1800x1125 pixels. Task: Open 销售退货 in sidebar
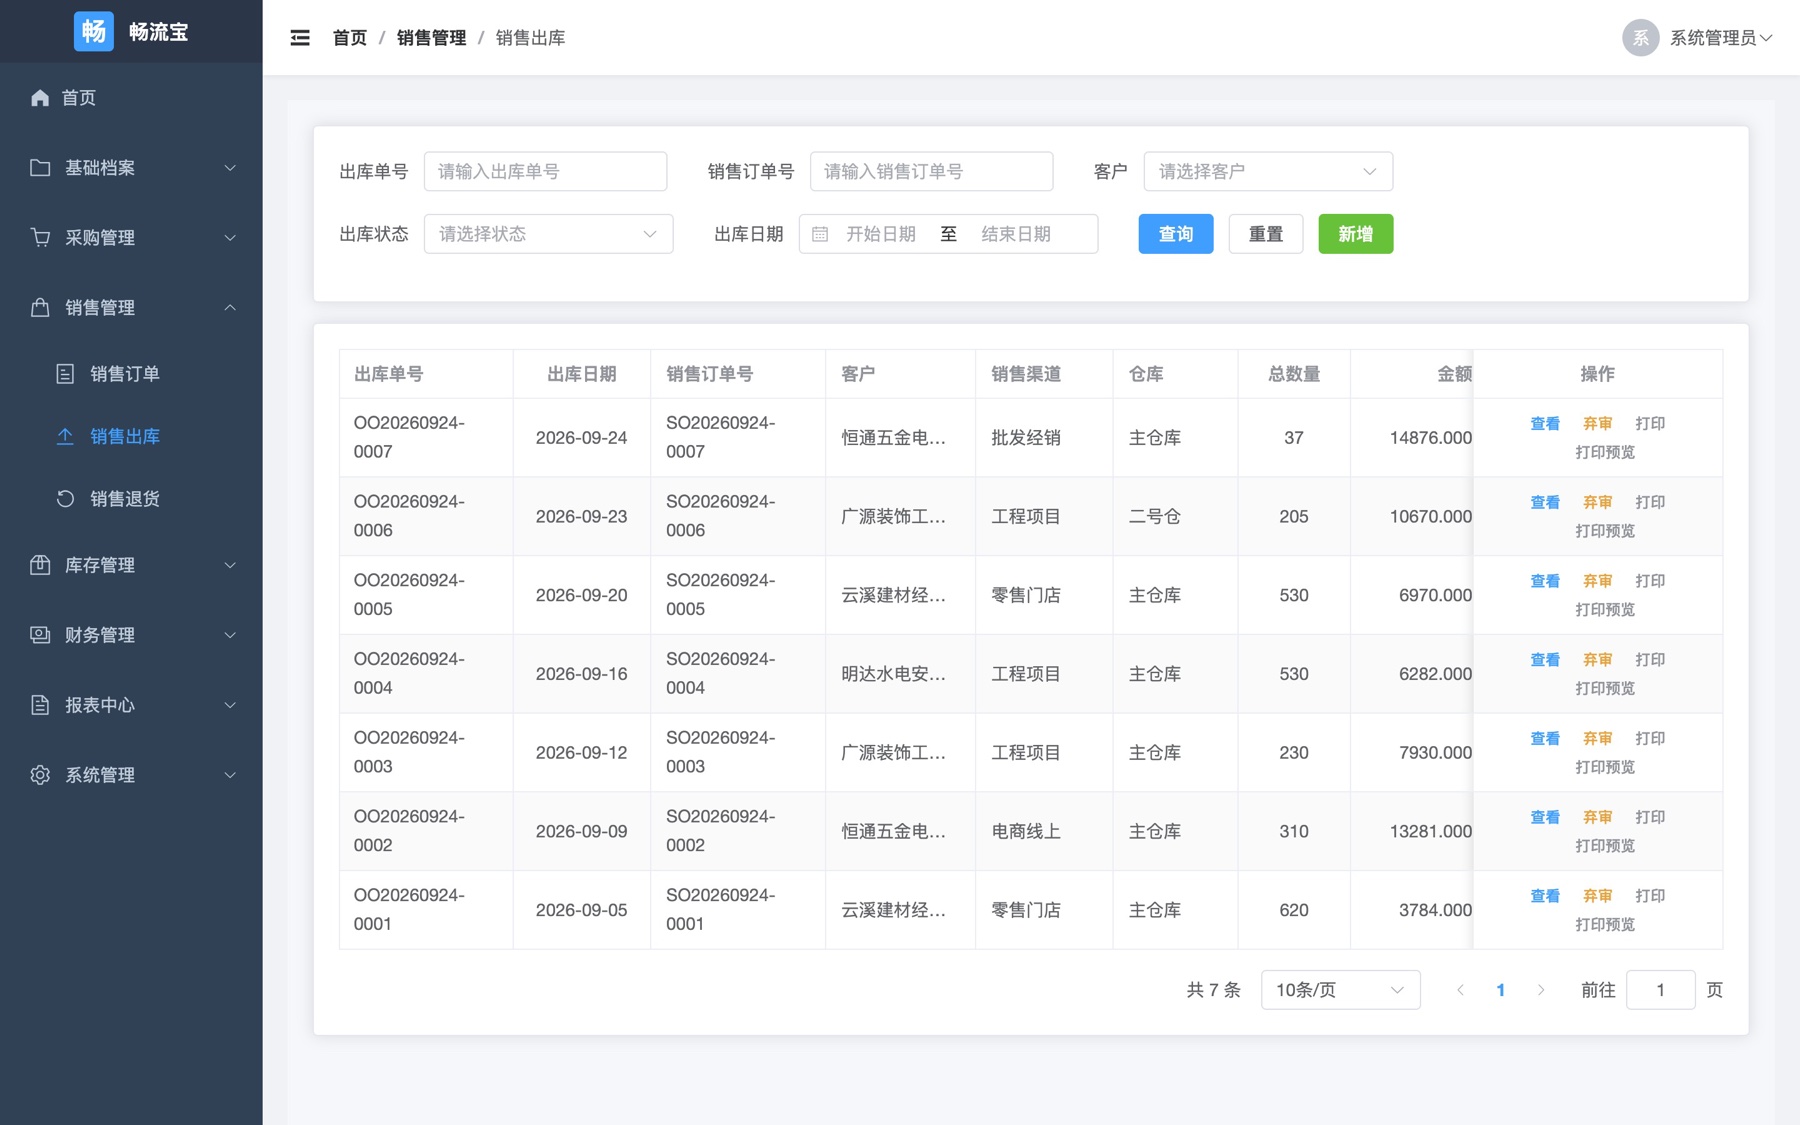point(131,498)
